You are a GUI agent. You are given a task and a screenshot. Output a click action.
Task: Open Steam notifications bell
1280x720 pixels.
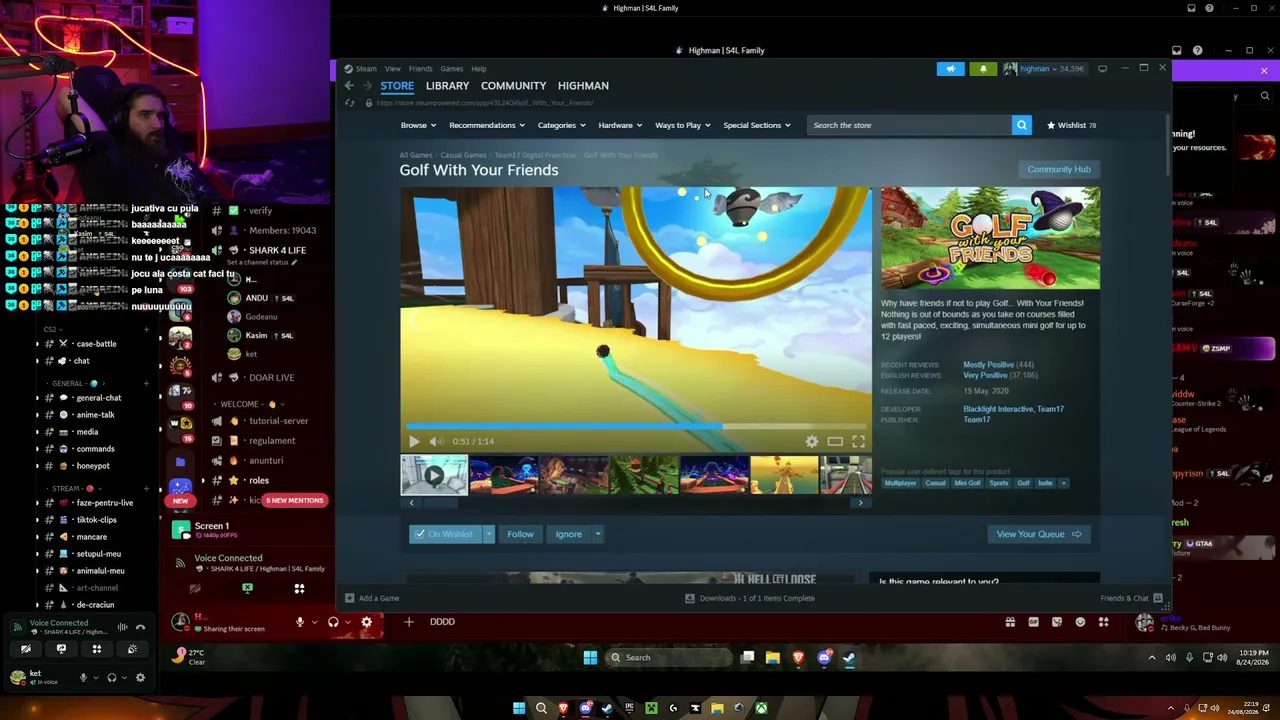coord(983,69)
